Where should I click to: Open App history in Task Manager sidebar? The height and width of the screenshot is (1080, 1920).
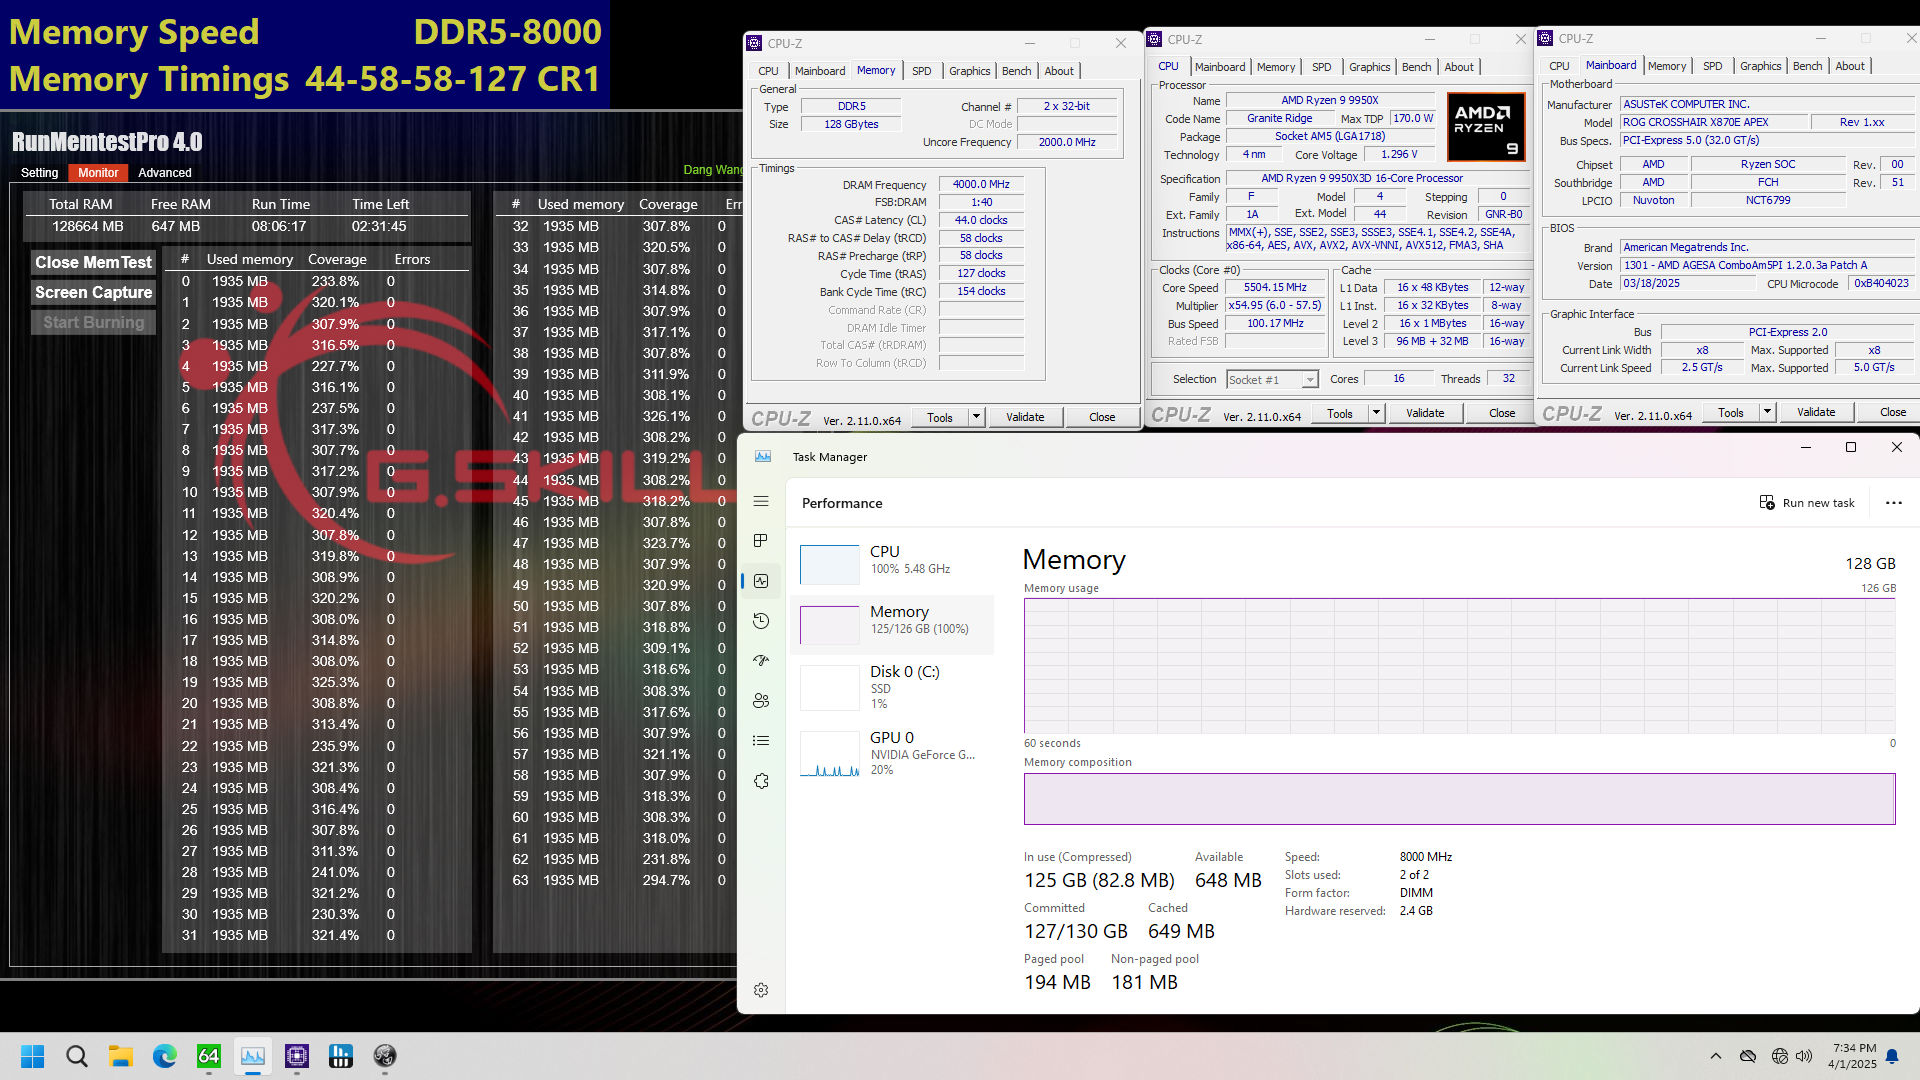761,620
